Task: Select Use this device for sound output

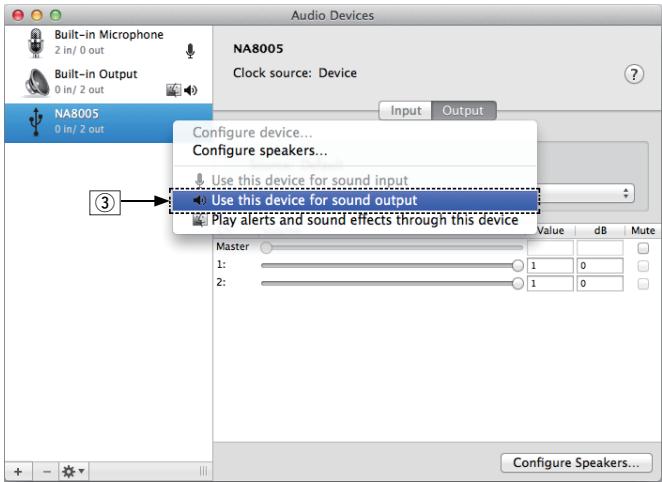Action: tap(355, 200)
